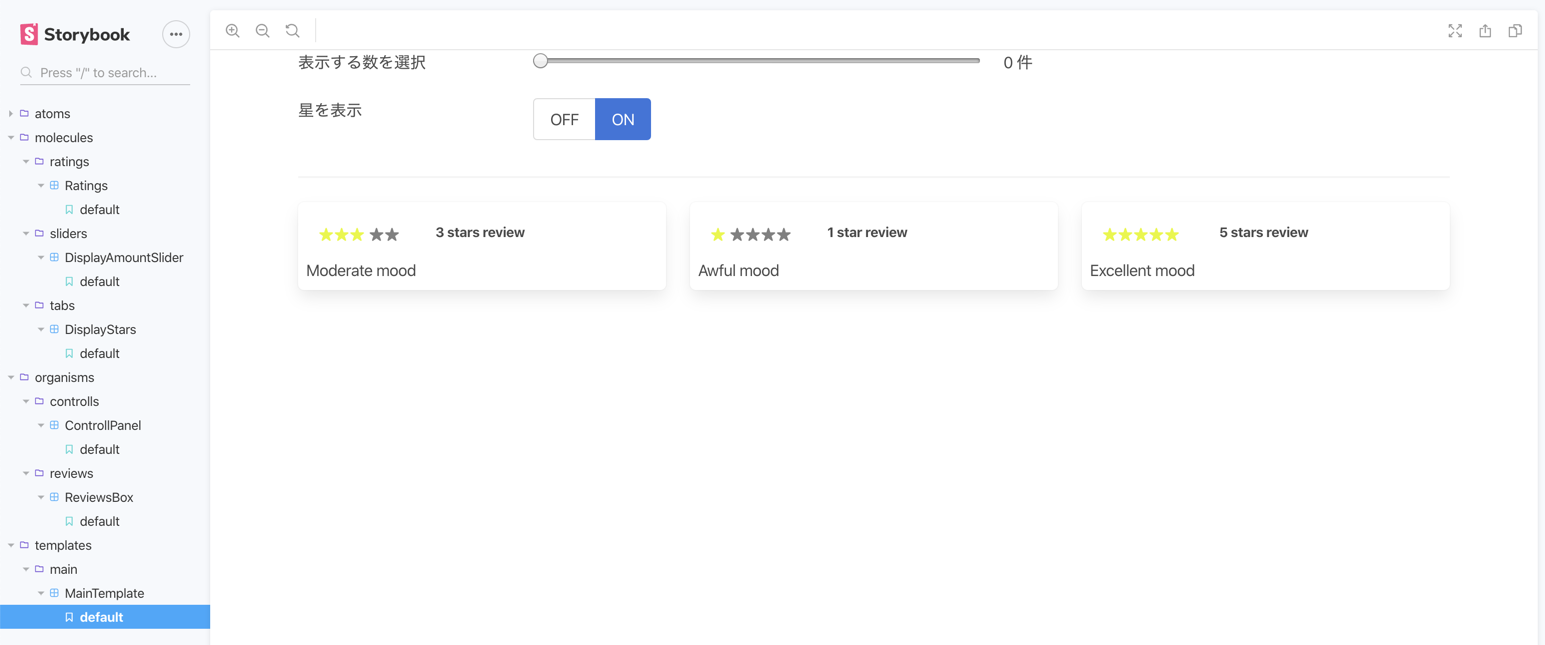This screenshot has width=1545, height=645.
Task: Open default story under Ratings
Action: 99,210
